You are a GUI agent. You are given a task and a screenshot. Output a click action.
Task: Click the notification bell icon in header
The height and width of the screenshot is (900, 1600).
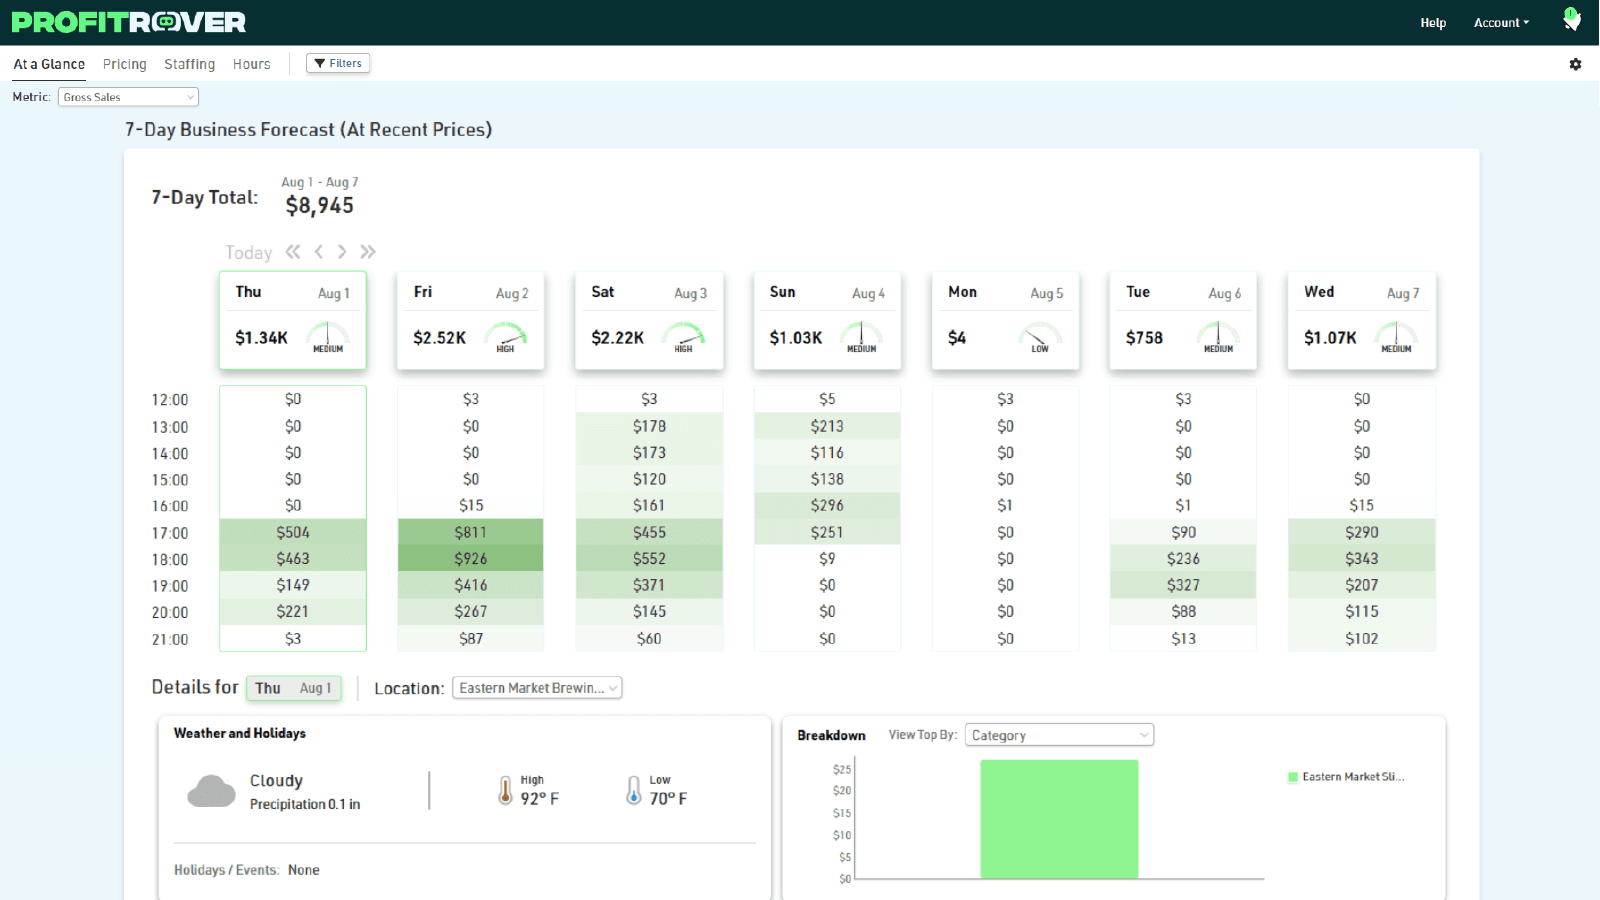point(1571,20)
